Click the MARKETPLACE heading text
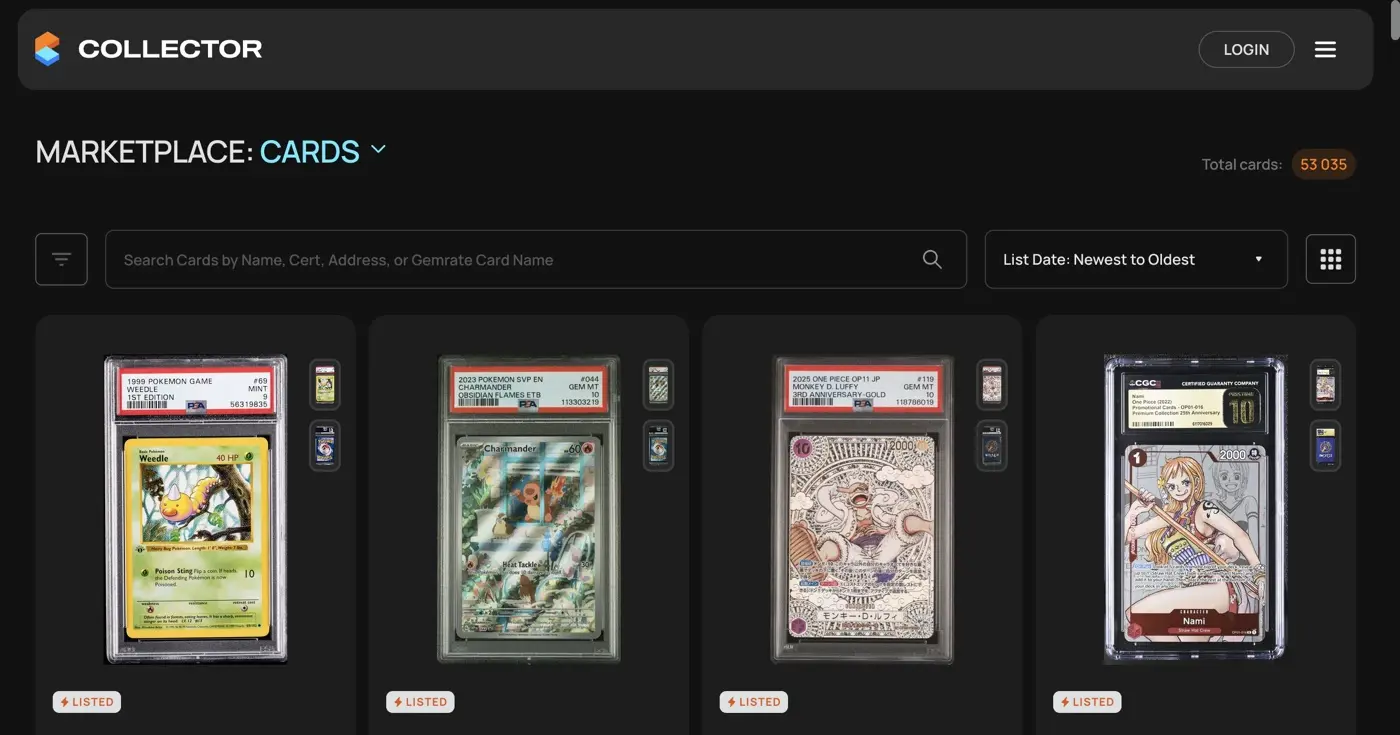This screenshot has width=1400, height=735. point(145,151)
